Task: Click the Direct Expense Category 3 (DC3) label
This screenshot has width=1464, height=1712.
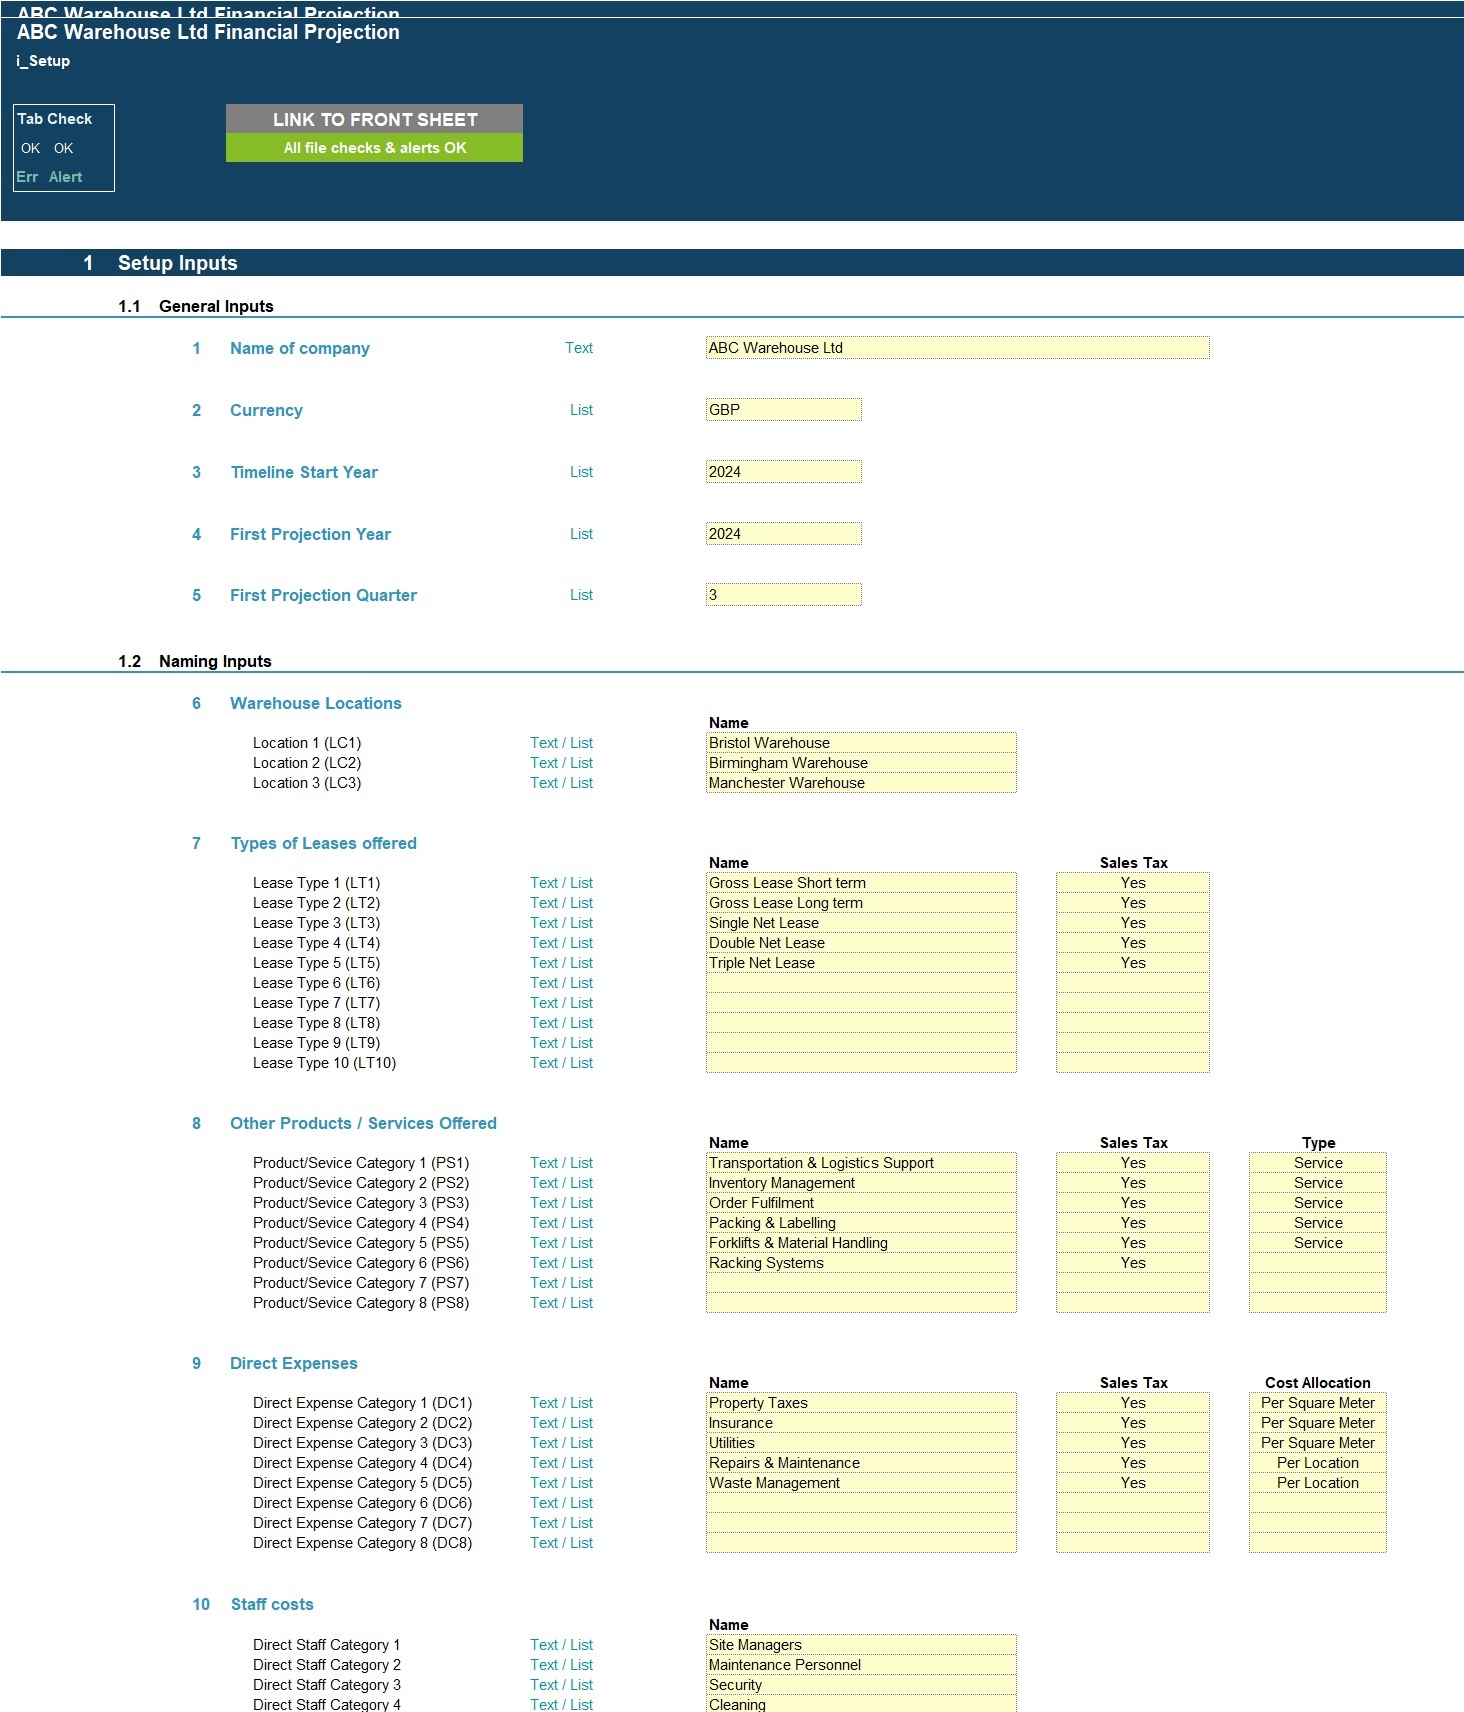Action: (362, 1443)
